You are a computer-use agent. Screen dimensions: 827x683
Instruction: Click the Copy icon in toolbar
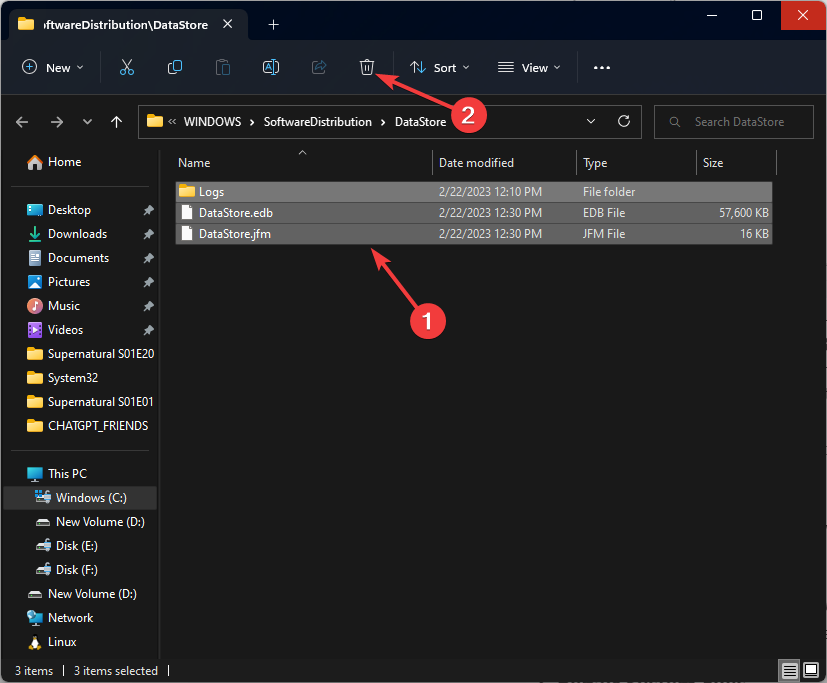click(x=175, y=67)
